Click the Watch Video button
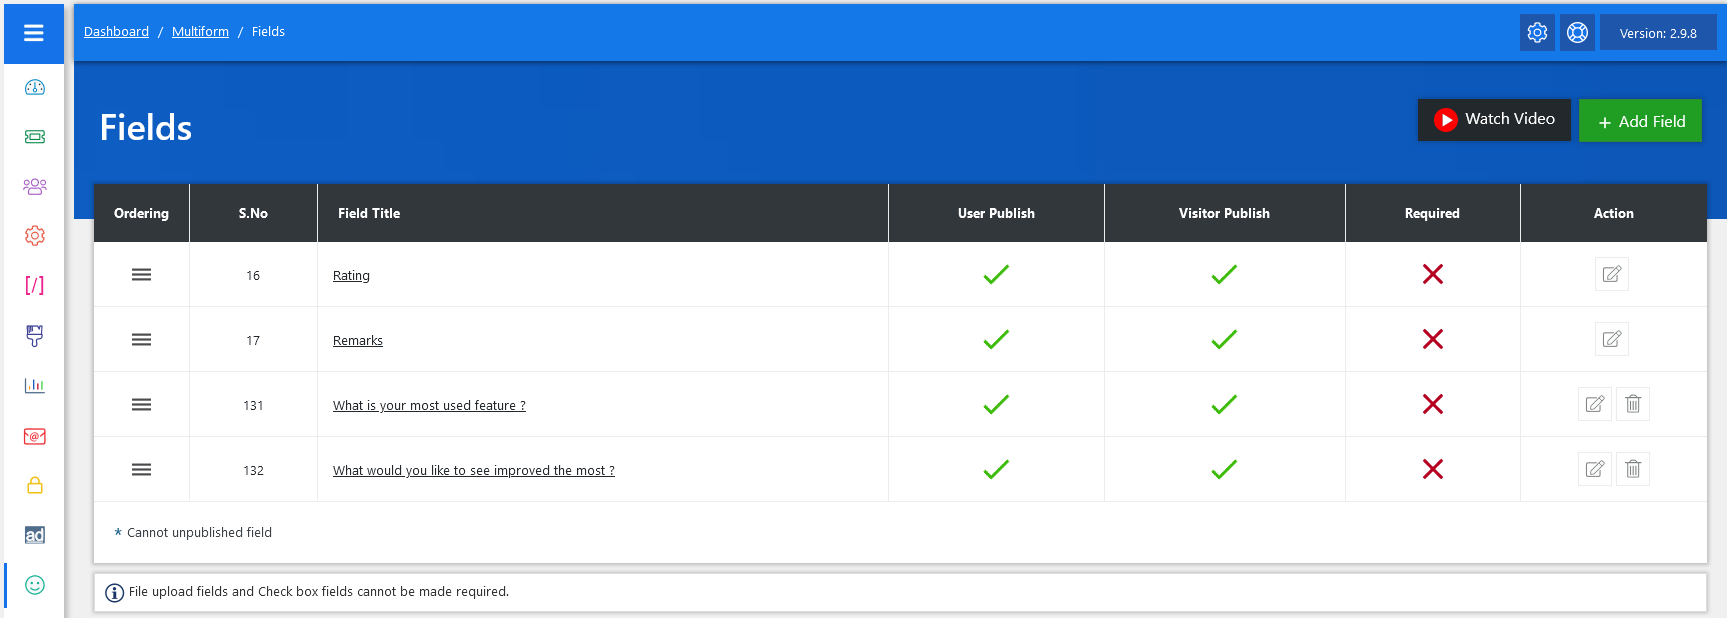Image resolution: width=1727 pixels, height=618 pixels. click(x=1494, y=120)
